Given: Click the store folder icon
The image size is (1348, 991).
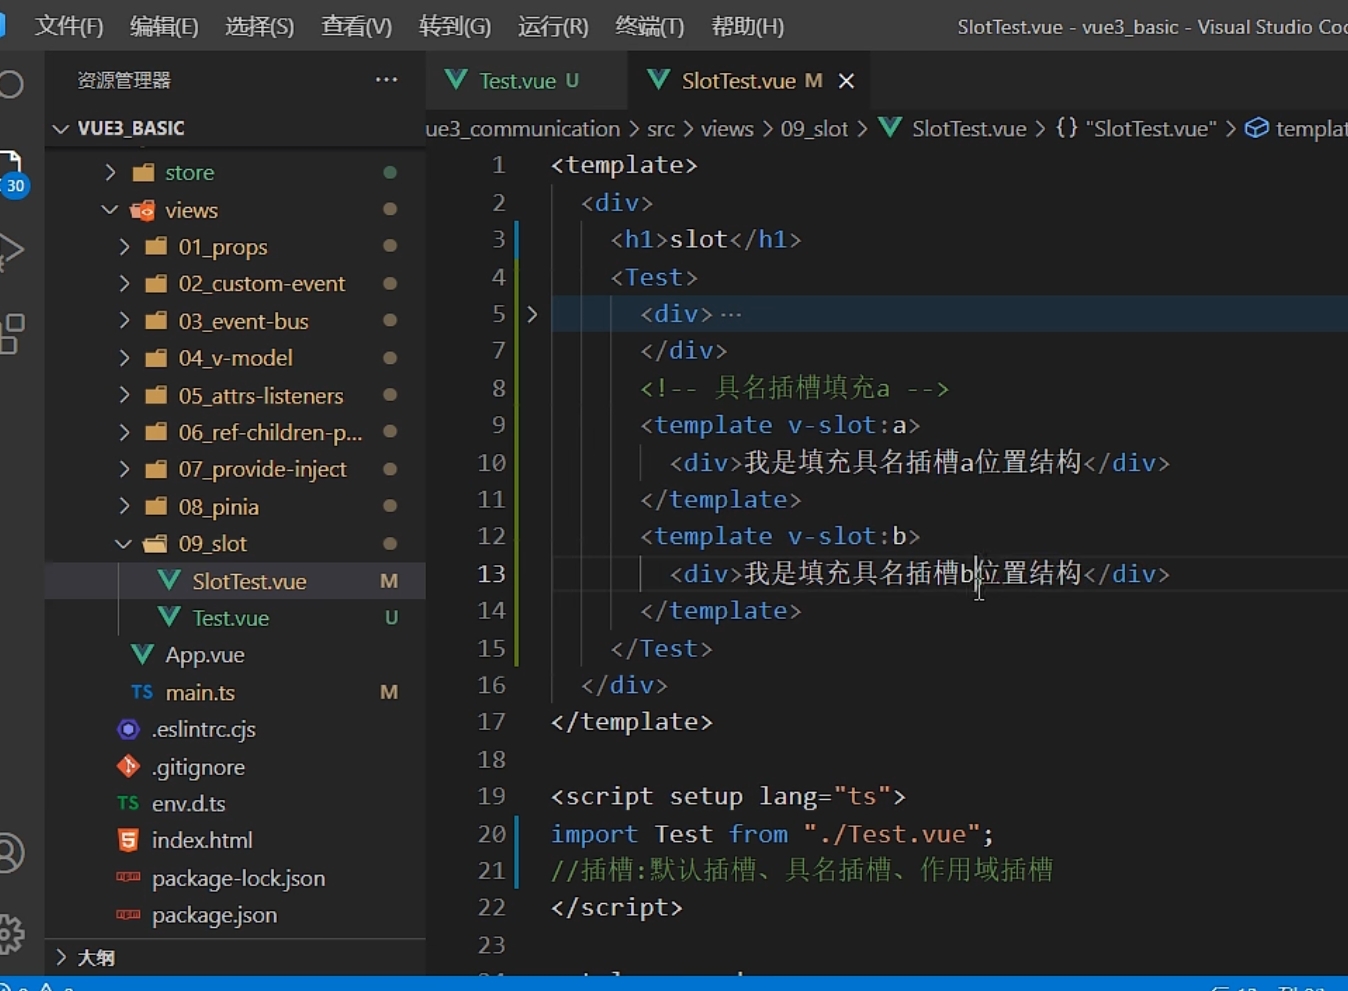Looking at the screenshot, I should [144, 172].
